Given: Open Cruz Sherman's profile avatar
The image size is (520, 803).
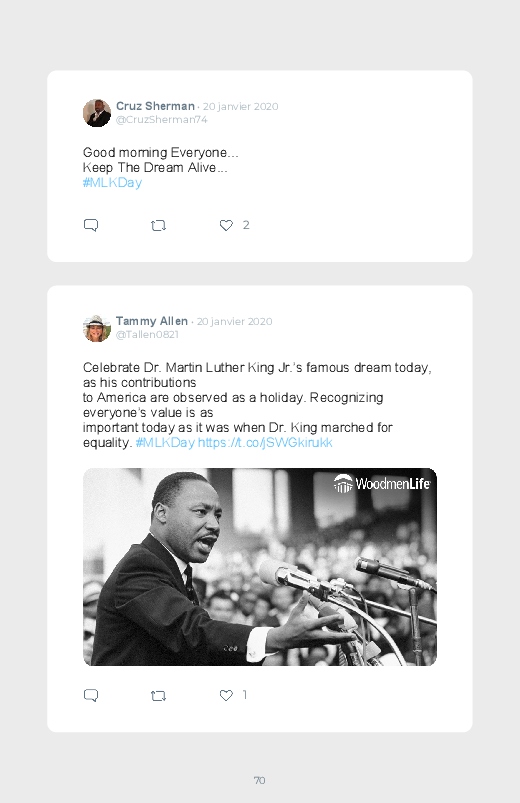Looking at the screenshot, I should click(x=97, y=113).
